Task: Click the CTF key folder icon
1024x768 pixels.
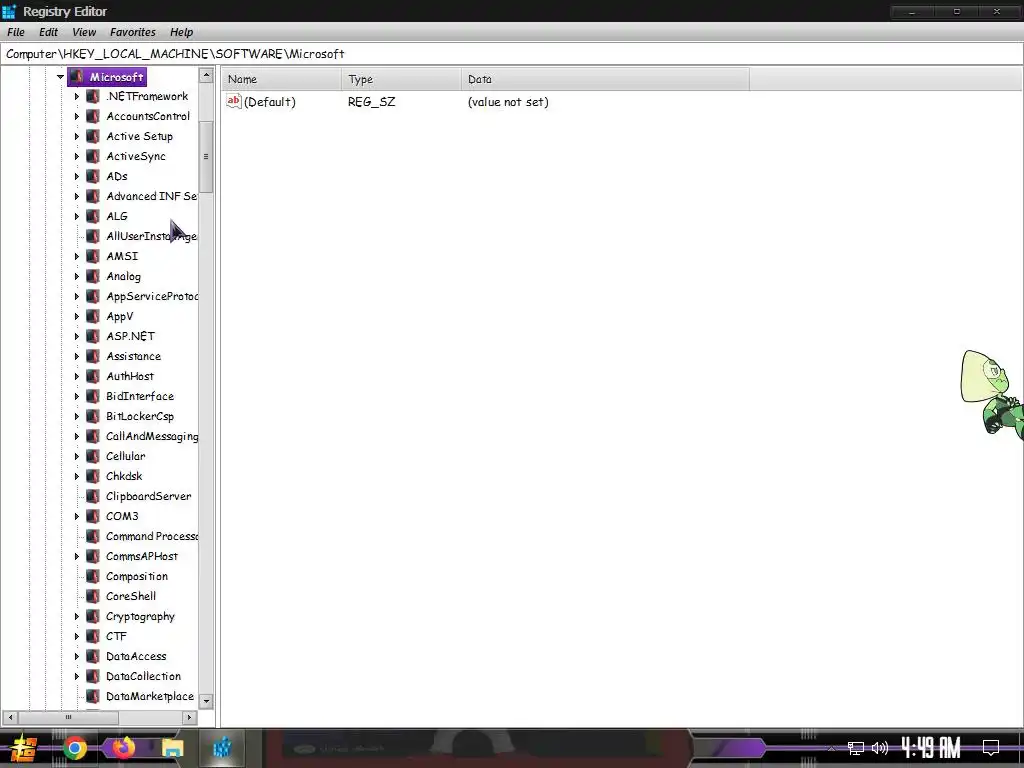Action: pyautogui.click(x=93, y=636)
